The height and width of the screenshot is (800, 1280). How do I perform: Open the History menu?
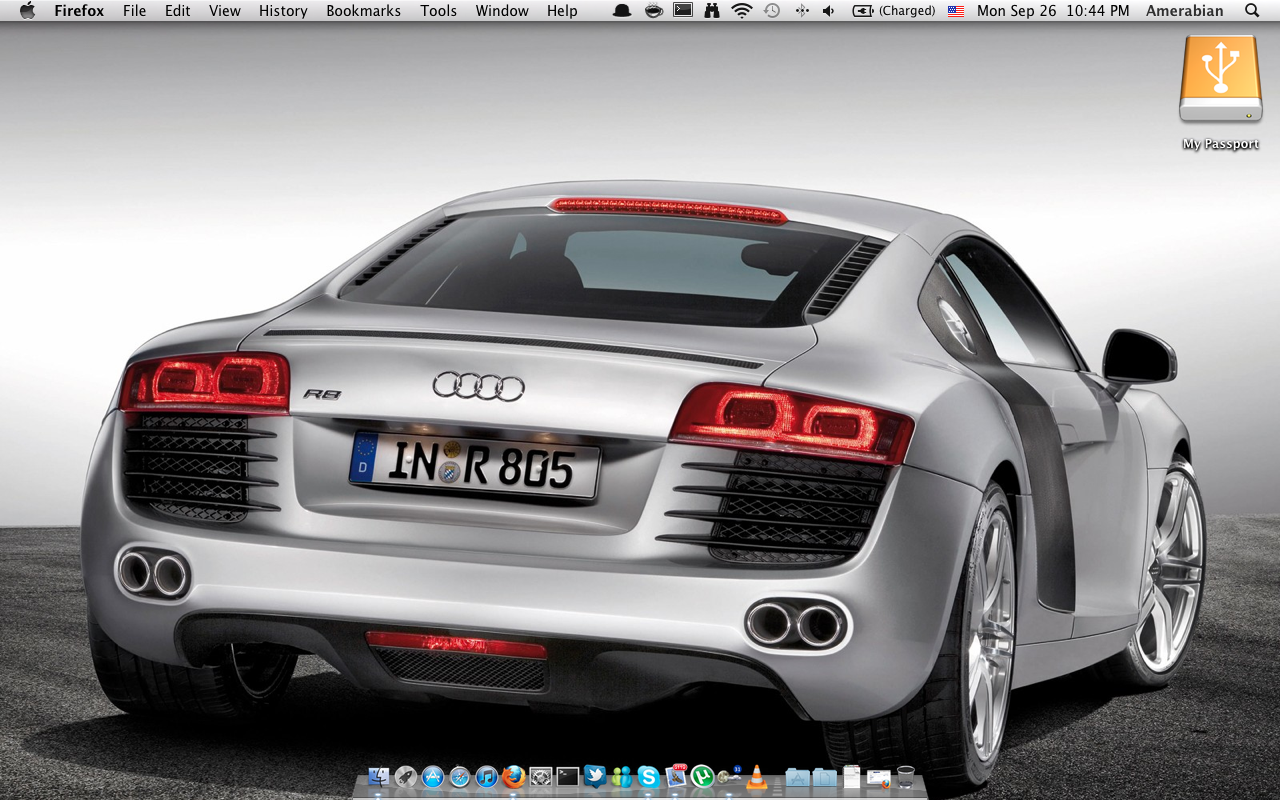(283, 11)
